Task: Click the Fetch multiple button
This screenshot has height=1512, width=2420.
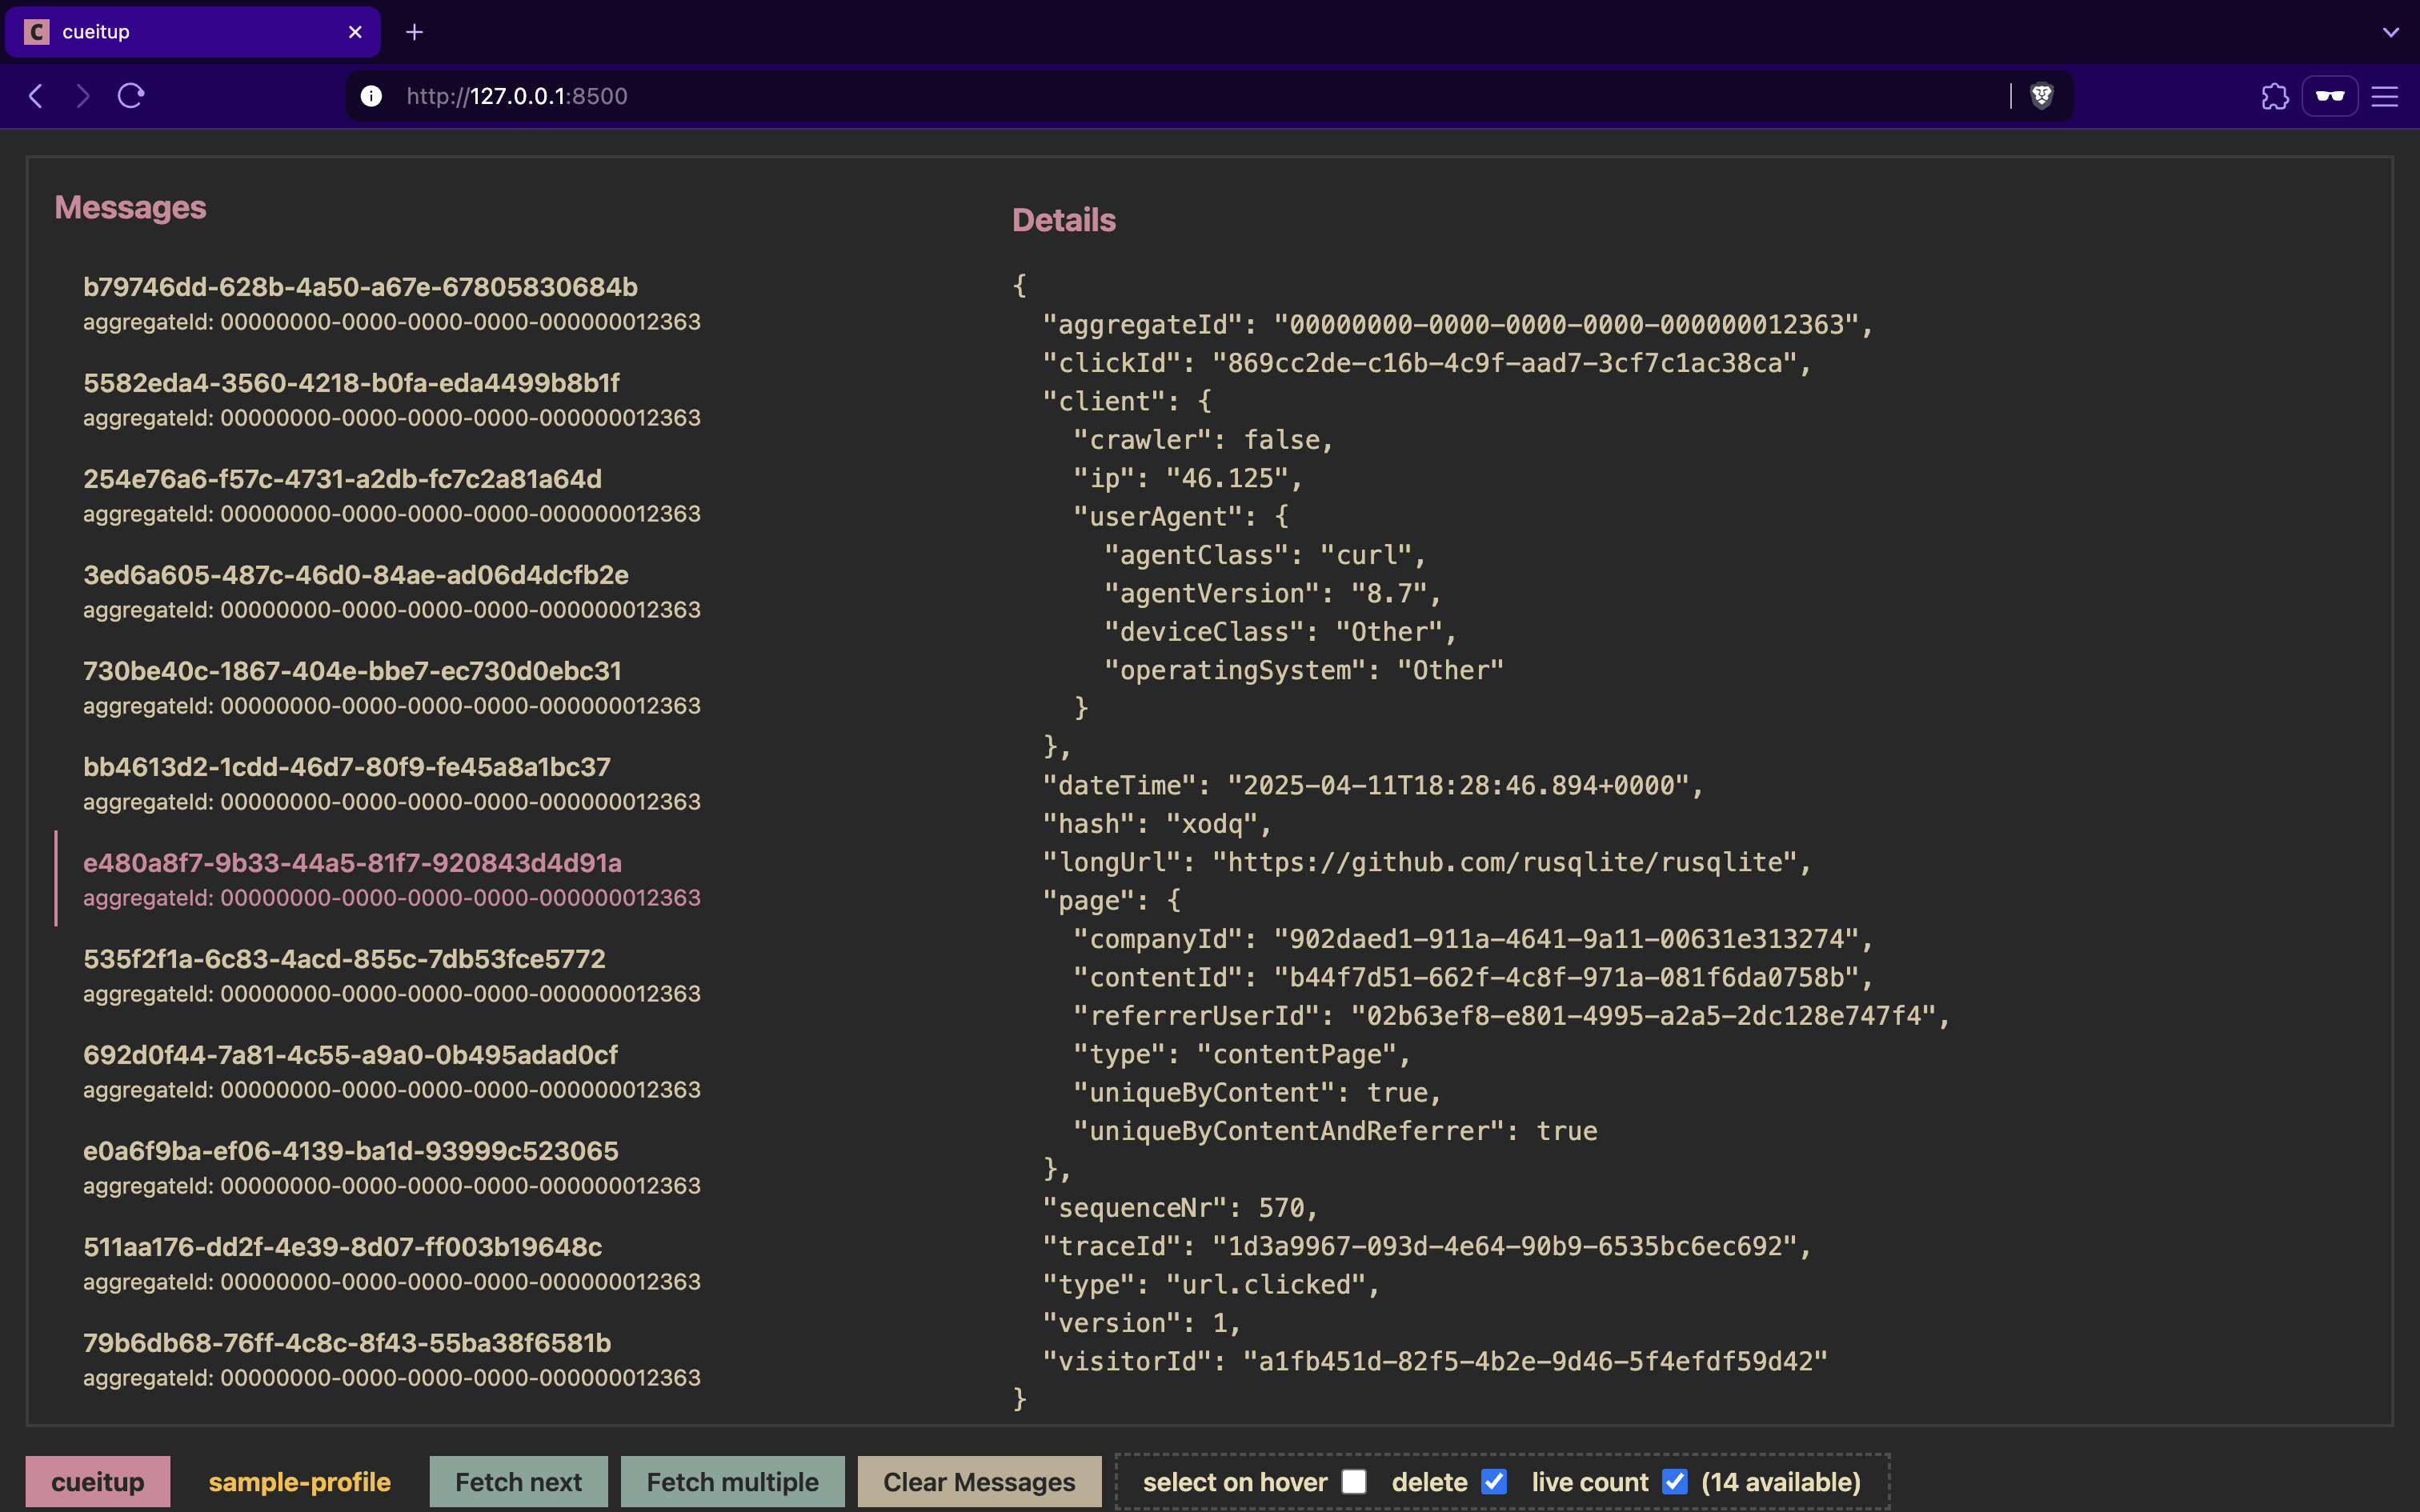Action: [732, 1481]
